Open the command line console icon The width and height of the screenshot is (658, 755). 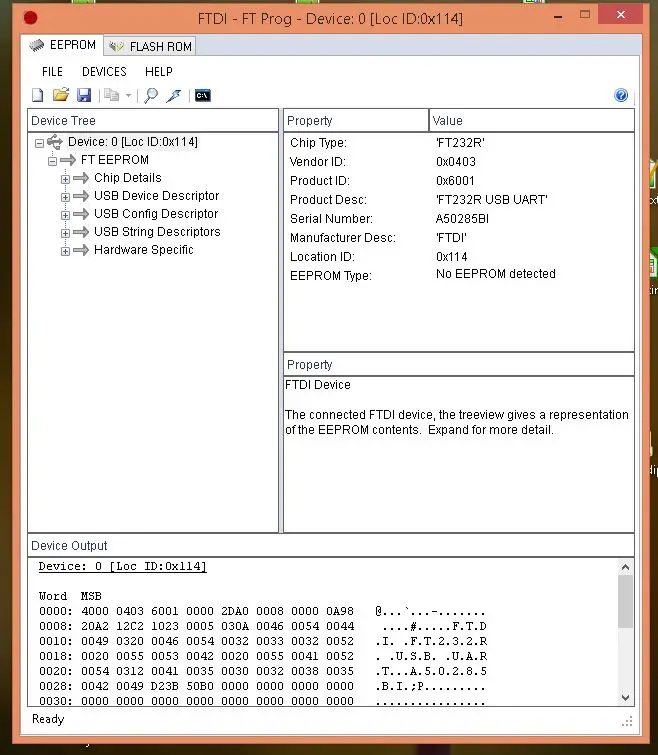(203, 95)
